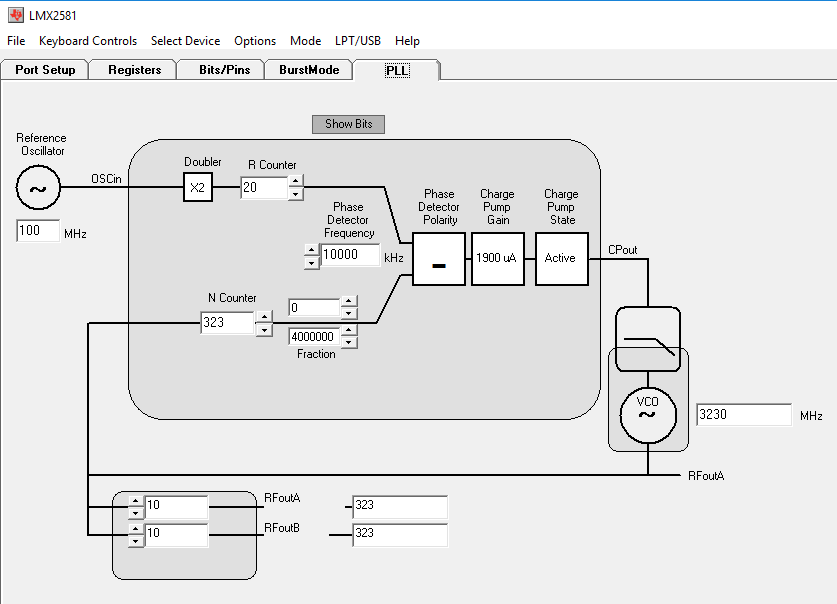Increase fraction numerator 0 with up arrow

pyautogui.click(x=349, y=301)
